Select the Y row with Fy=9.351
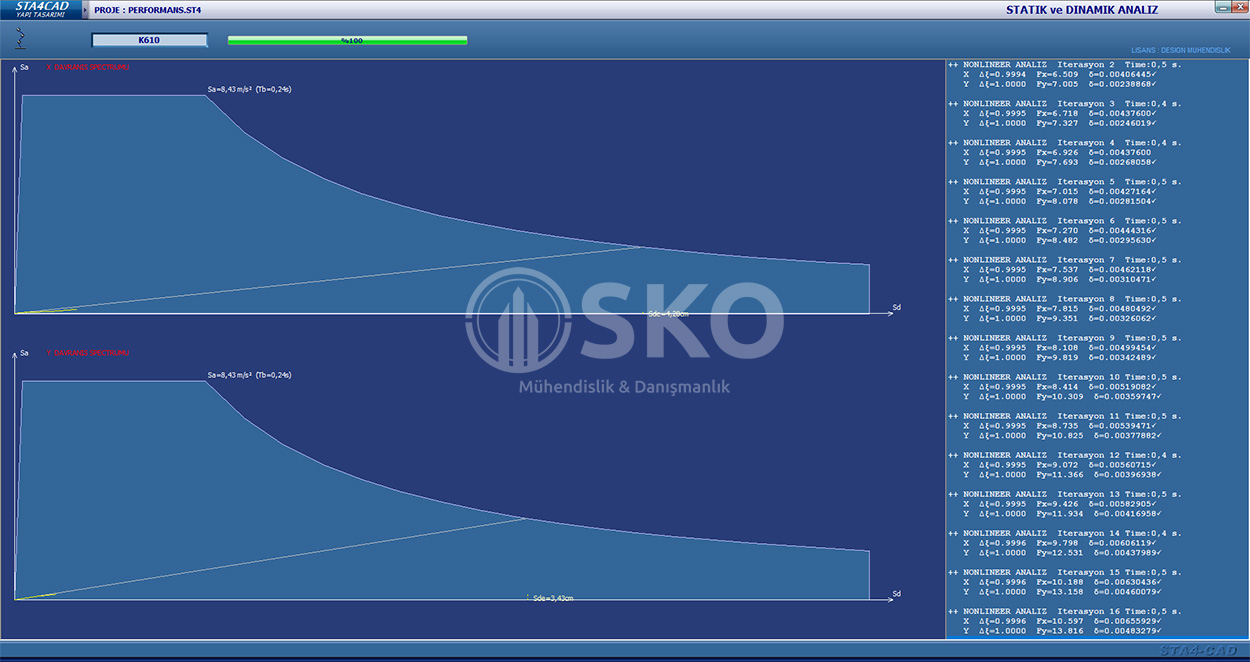The height and width of the screenshot is (662, 1250). point(1061,318)
